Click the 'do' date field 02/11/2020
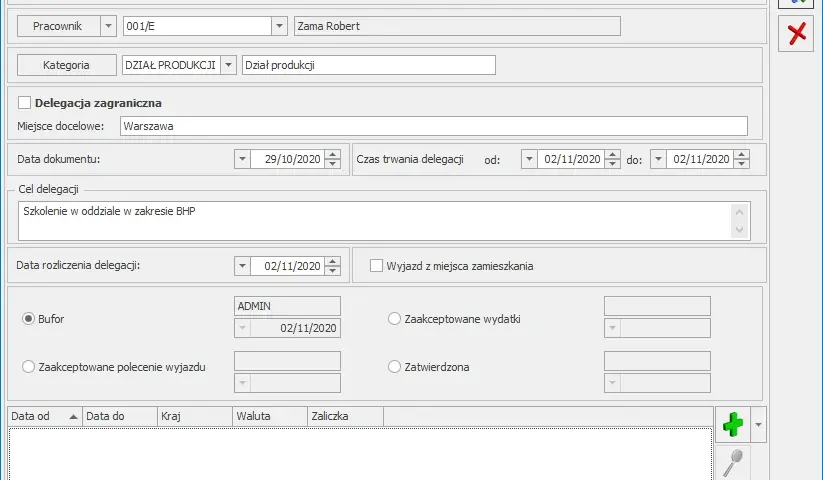This screenshot has height=480, width=823. tap(700, 159)
